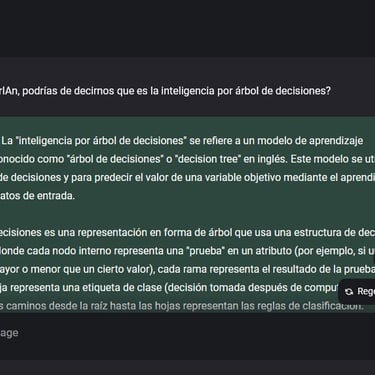Select the user question about árbol de decisiones
Screen dimensions: 375x375
pos(165,91)
